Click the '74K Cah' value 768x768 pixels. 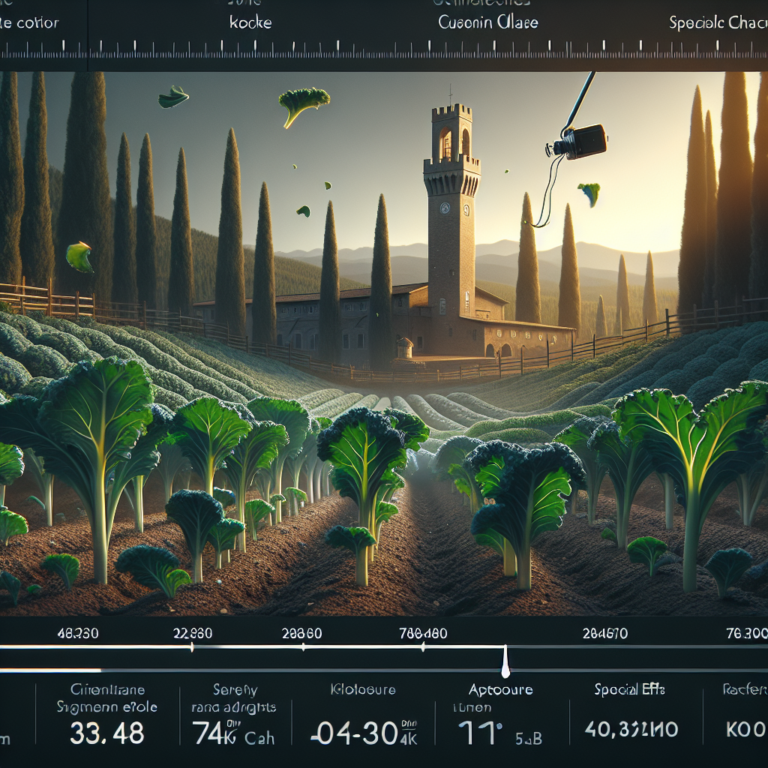[x=233, y=734]
